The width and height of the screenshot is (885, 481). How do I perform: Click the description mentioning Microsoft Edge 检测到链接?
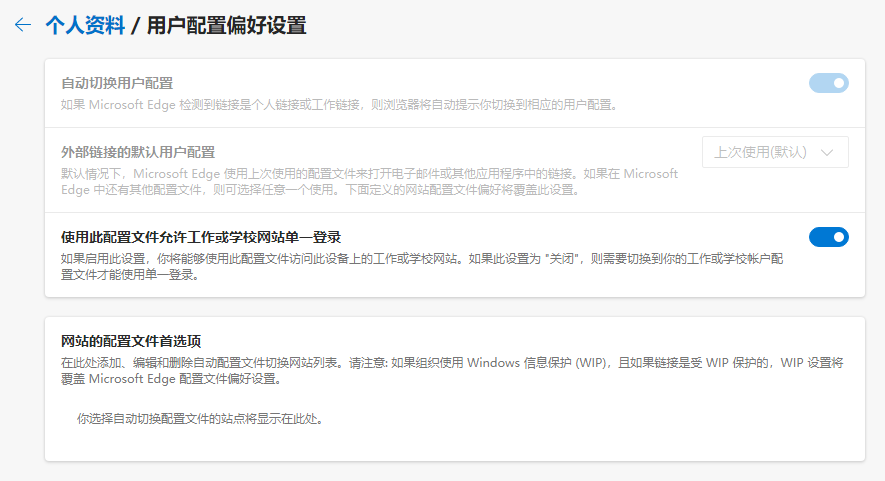point(340,104)
